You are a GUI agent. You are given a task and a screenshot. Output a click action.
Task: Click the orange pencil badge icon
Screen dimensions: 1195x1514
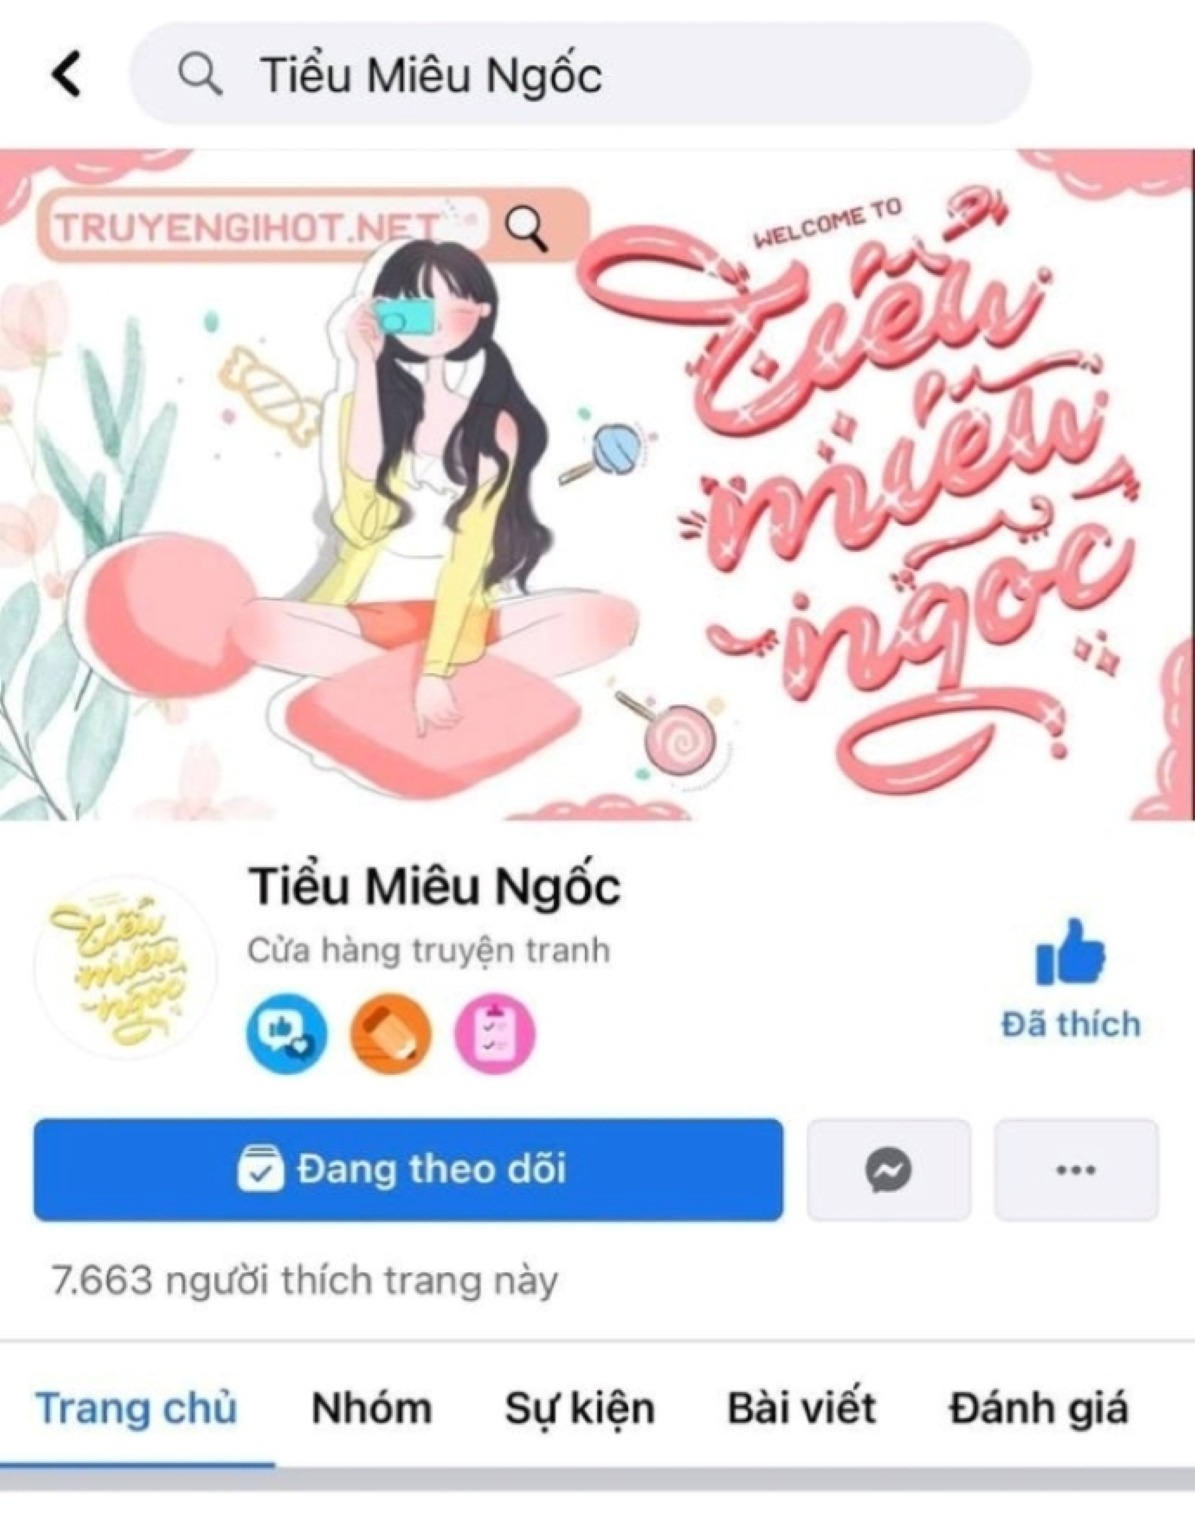tap(391, 1033)
